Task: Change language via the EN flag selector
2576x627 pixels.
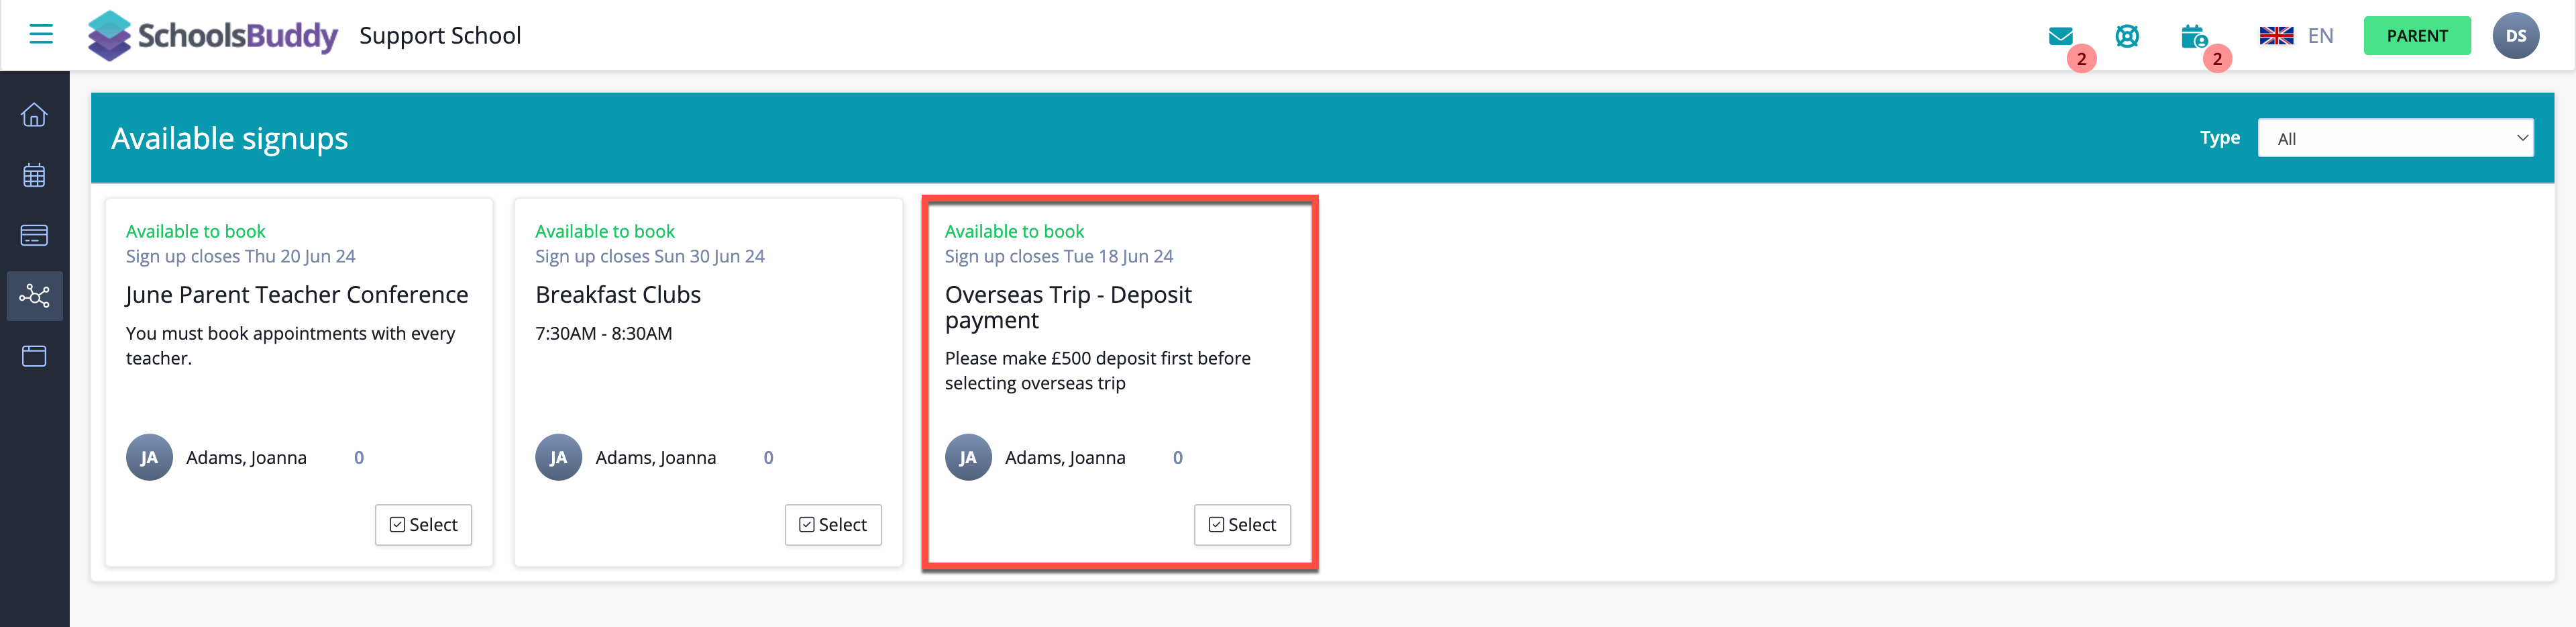Action: 2296,36
